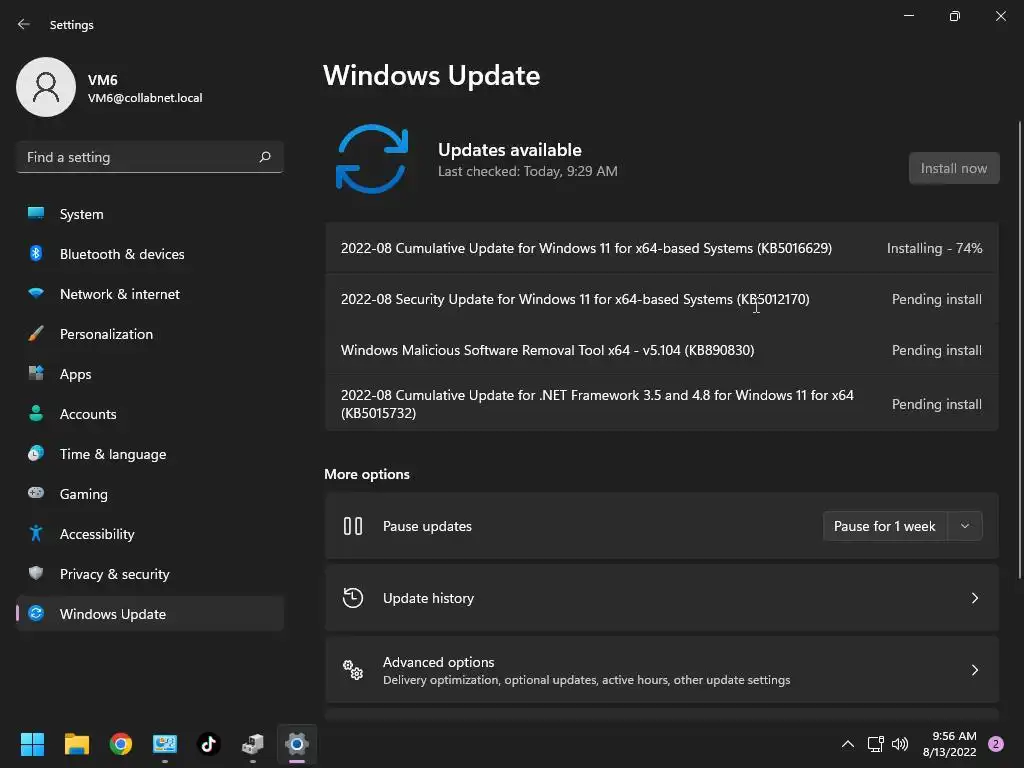This screenshot has width=1024, height=768.
Task: Open the Windows Start menu
Action: coord(32,744)
